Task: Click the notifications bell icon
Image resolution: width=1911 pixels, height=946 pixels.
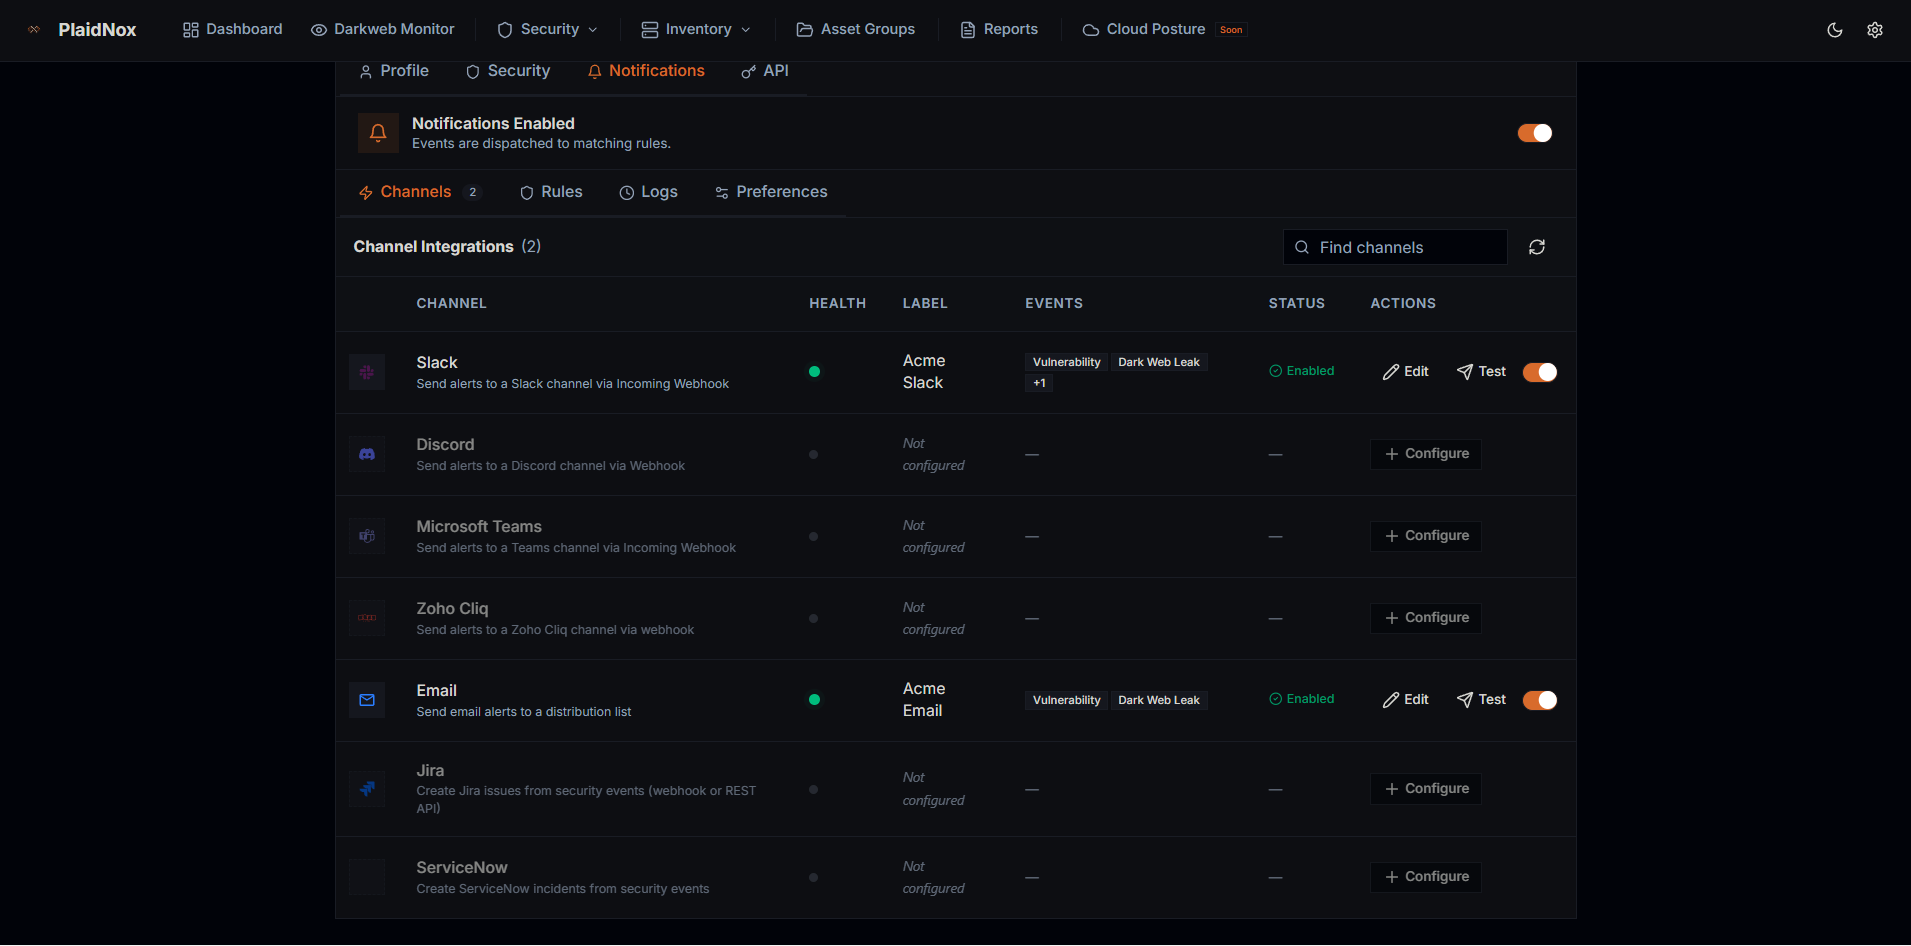Action: click(378, 133)
